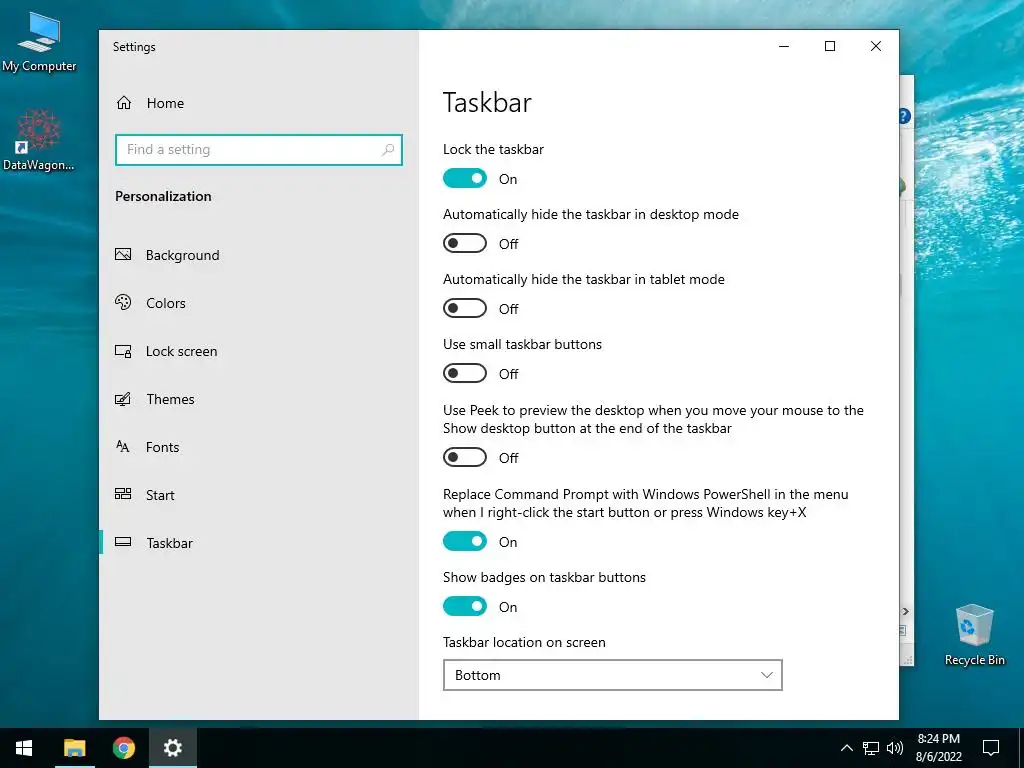Viewport: 1024px width, 768px height.
Task: Turn off Show badges on taskbar buttons
Action: coord(465,607)
